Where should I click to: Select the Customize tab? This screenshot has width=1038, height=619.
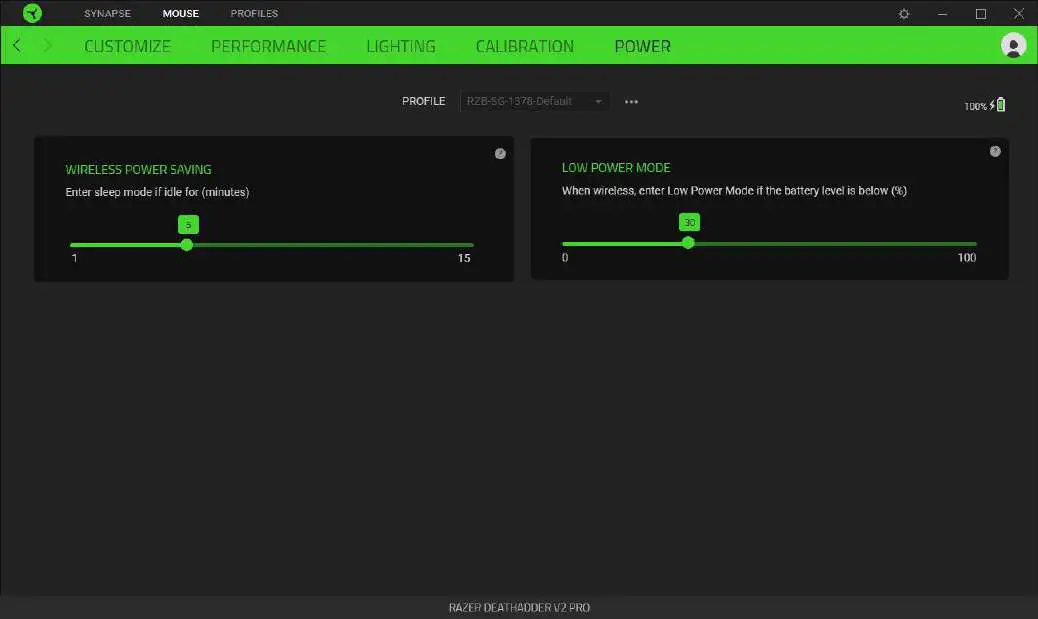127,46
